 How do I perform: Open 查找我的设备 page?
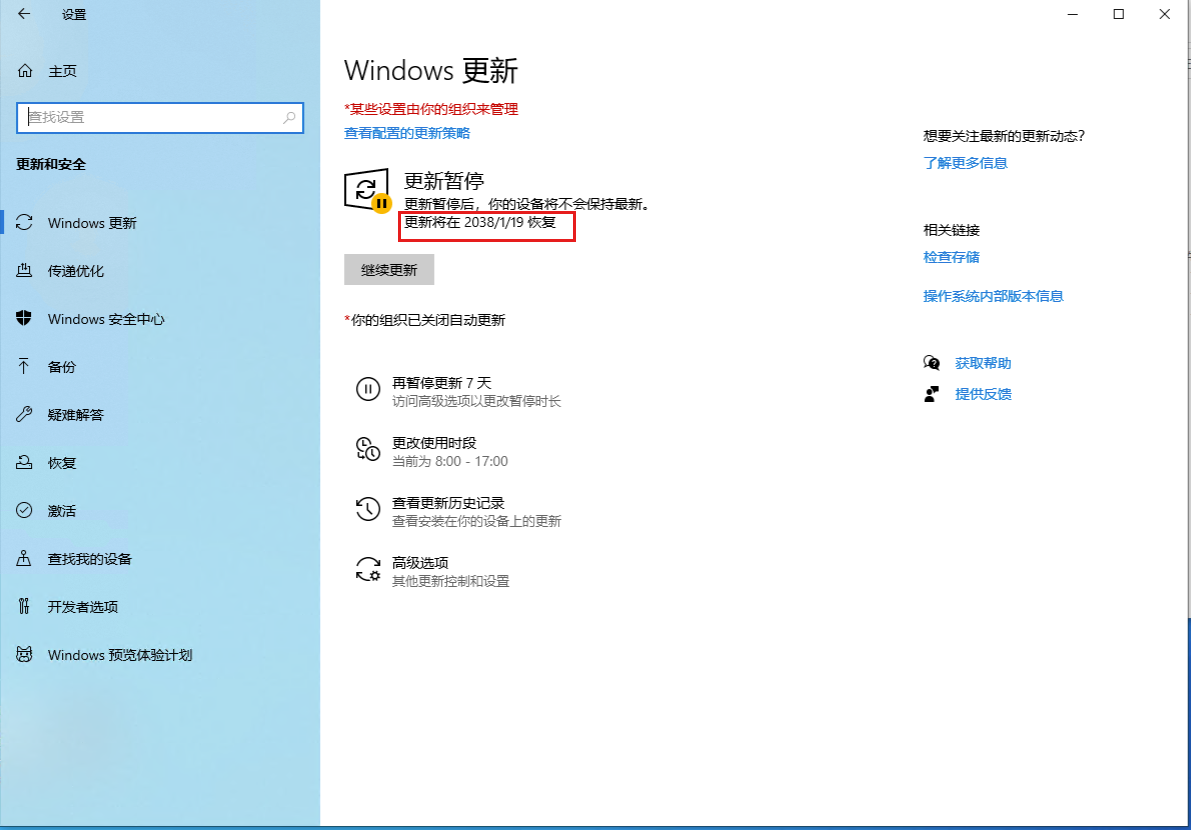(160, 559)
